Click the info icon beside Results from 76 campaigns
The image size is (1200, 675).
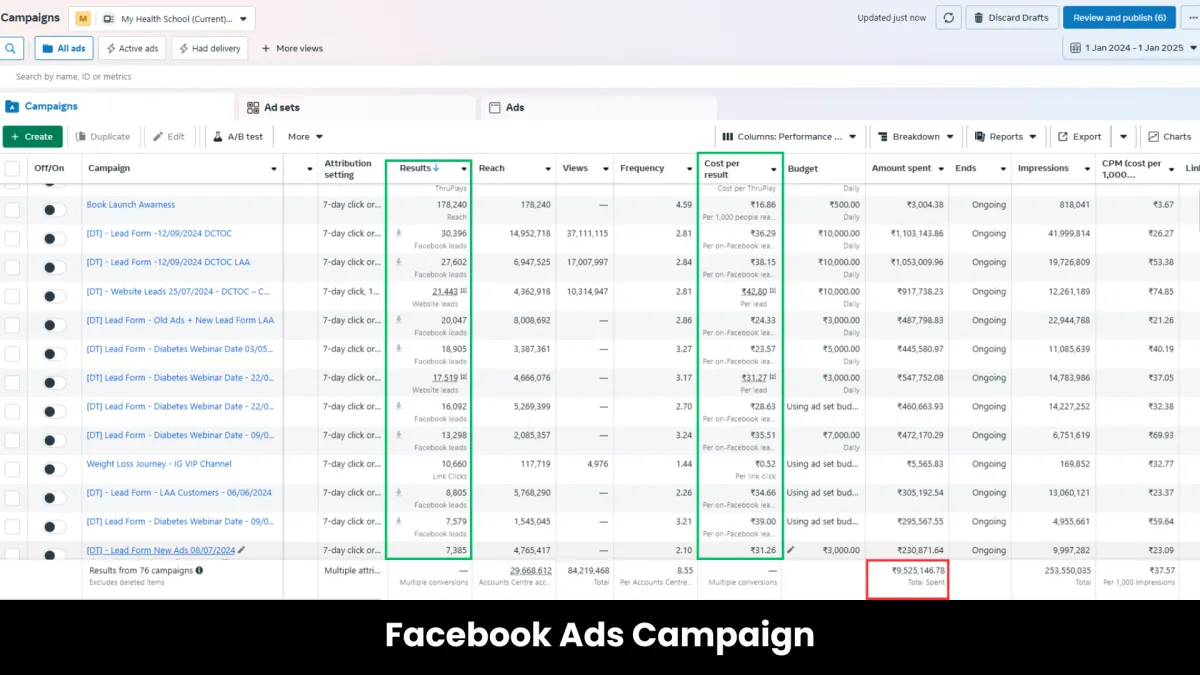click(200, 570)
